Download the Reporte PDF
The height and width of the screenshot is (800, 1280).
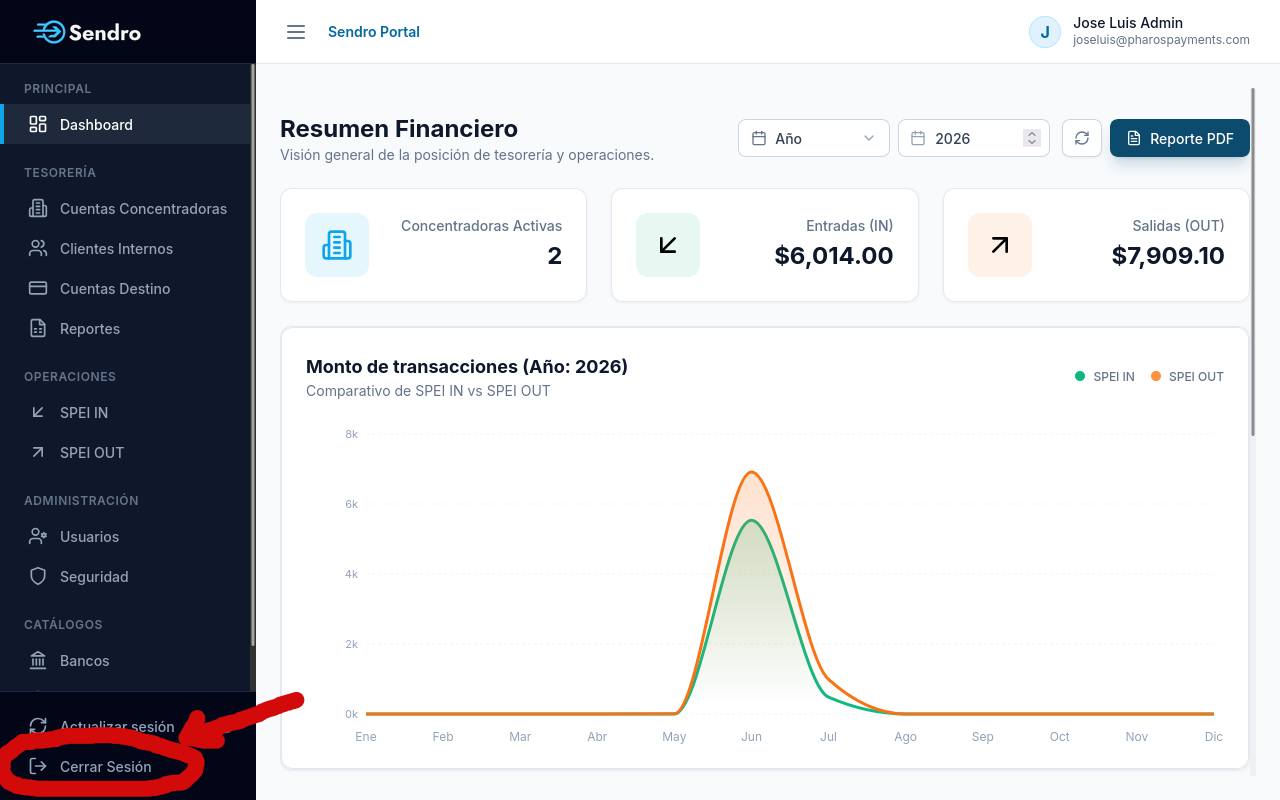[x=1180, y=138]
